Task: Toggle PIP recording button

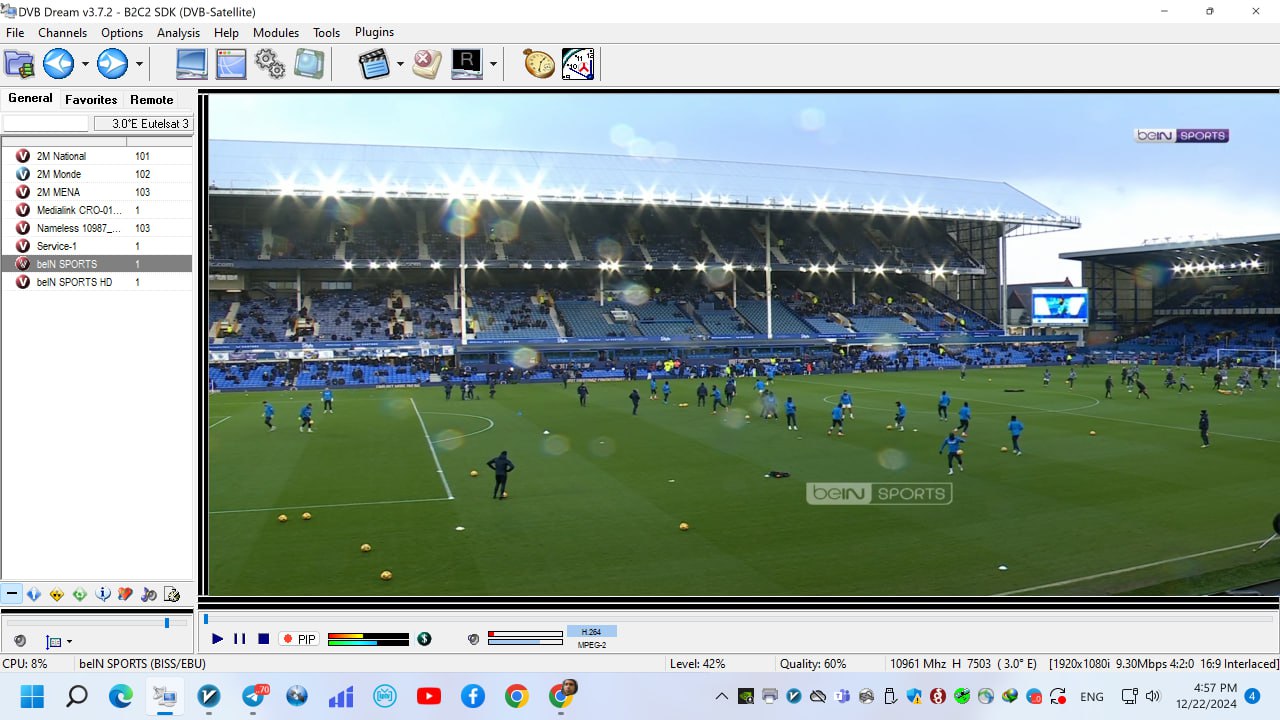Action: [x=298, y=639]
